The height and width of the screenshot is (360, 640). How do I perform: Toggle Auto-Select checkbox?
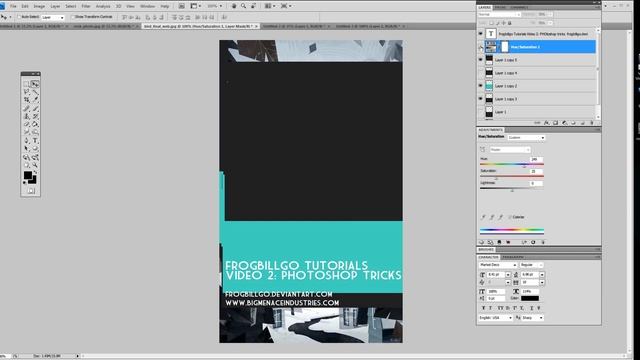pos(19,17)
